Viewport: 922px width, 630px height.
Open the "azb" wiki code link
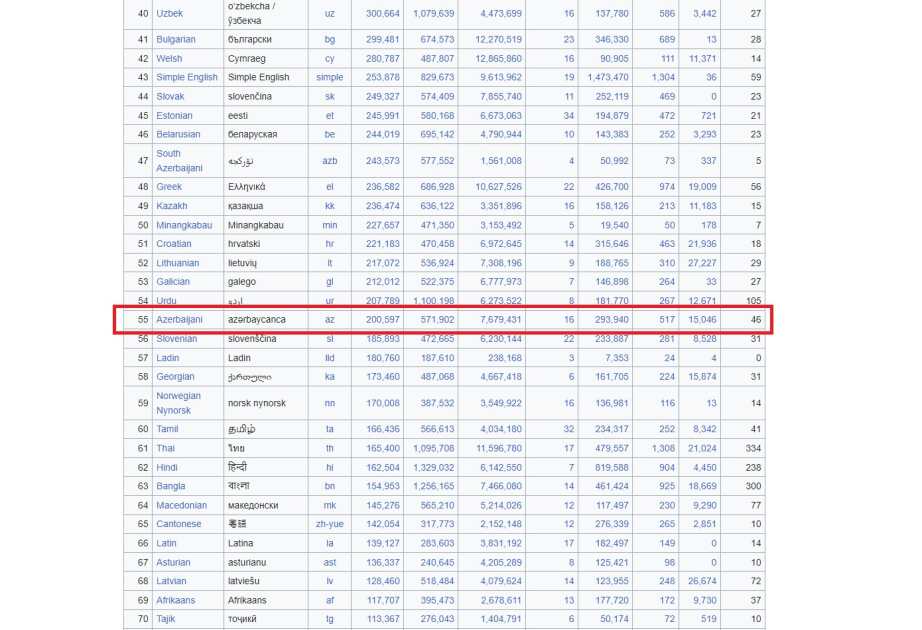[x=329, y=161]
